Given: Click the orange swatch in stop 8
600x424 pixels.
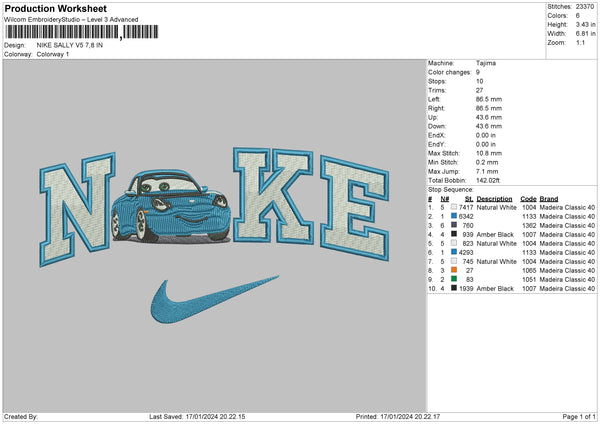Looking at the screenshot, I should click(x=454, y=270).
